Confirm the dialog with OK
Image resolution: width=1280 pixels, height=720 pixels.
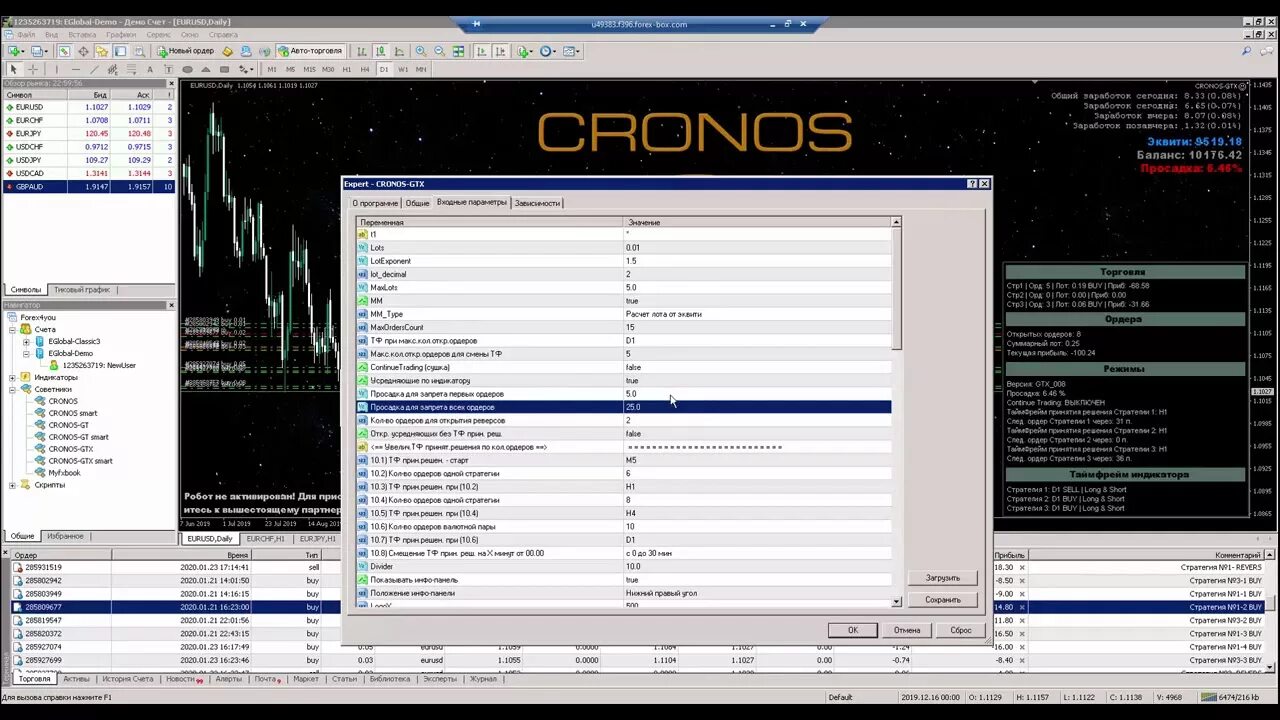853,630
